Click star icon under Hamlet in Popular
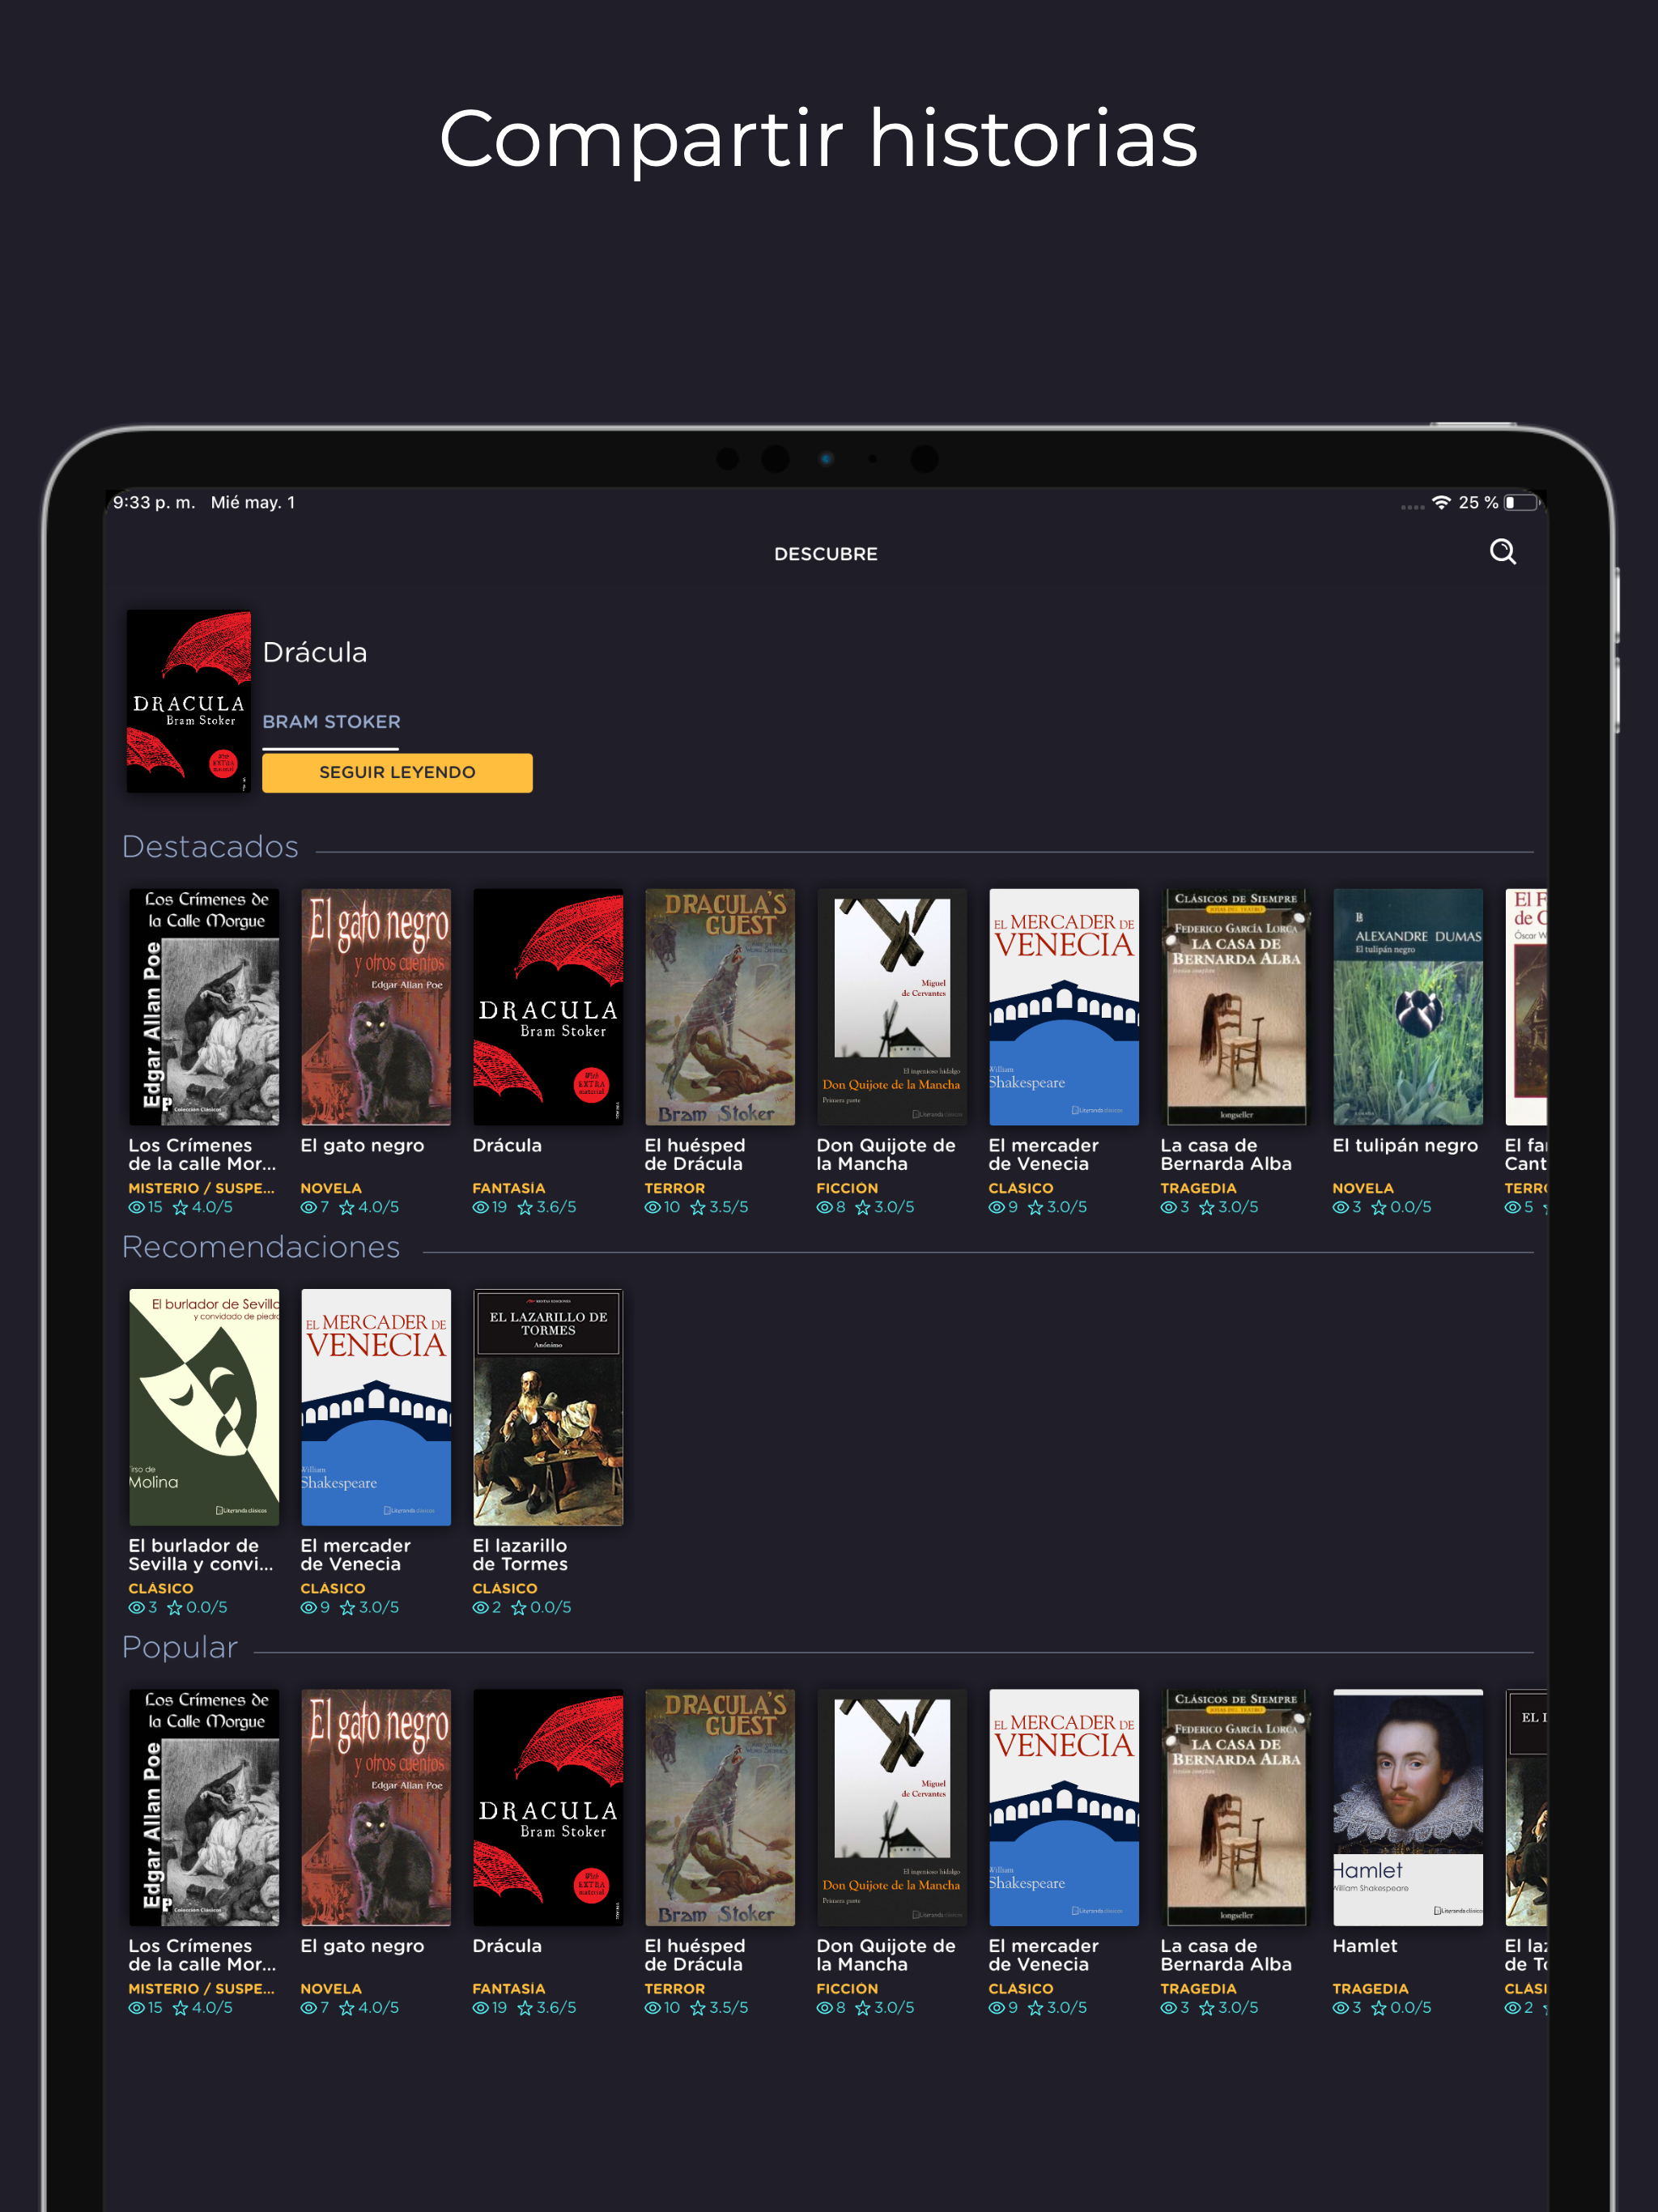Viewport: 1658px width, 2212px height. pos(1379,2007)
